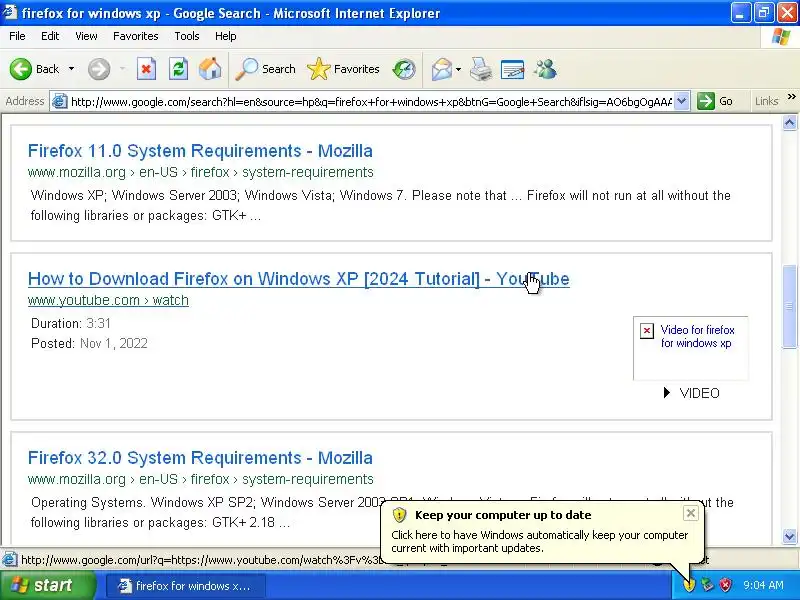This screenshot has height=600, width=800.
Task: Click inside the address bar URL field
Action: point(371,102)
